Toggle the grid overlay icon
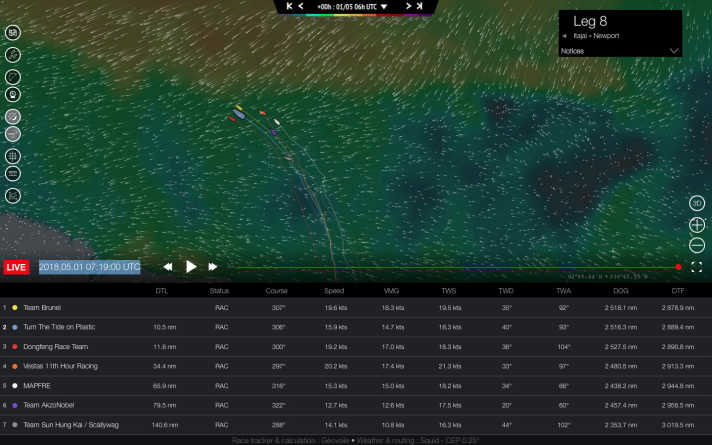Image resolution: width=712 pixels, height=445 pixels. click(14, 156)
